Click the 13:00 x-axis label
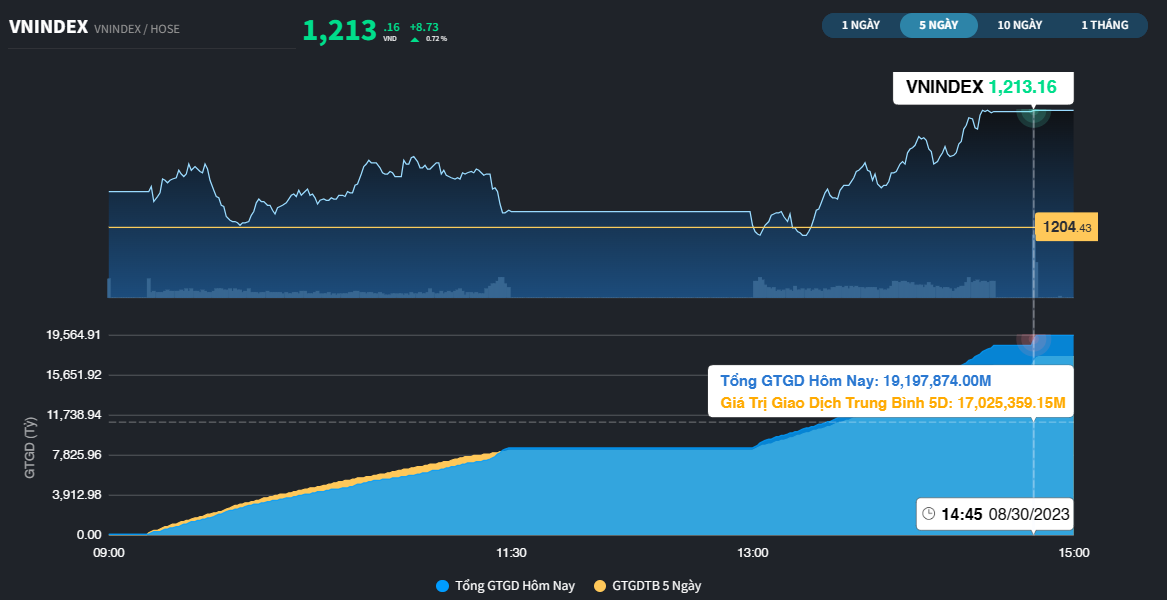This screenshot has height=600, width=1167. [x=752, y=553]
